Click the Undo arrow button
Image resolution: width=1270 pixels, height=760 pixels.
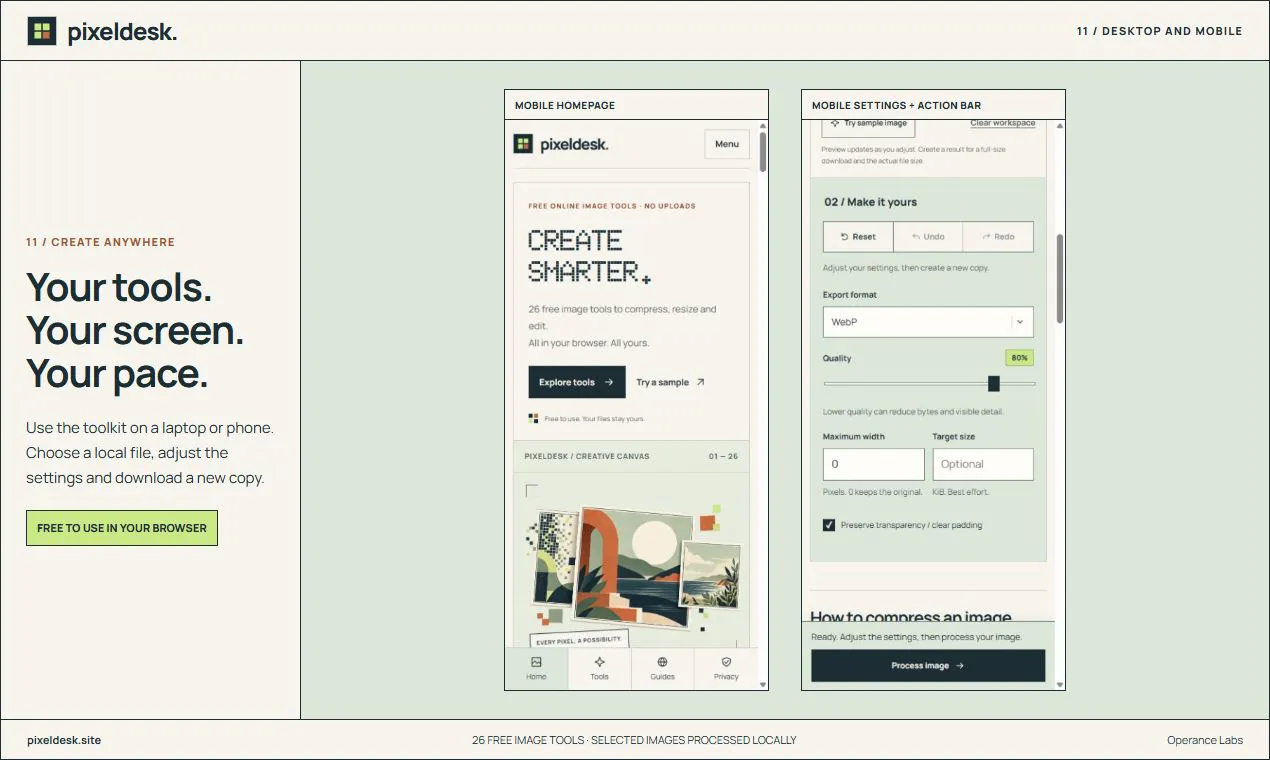coord(928,237)
